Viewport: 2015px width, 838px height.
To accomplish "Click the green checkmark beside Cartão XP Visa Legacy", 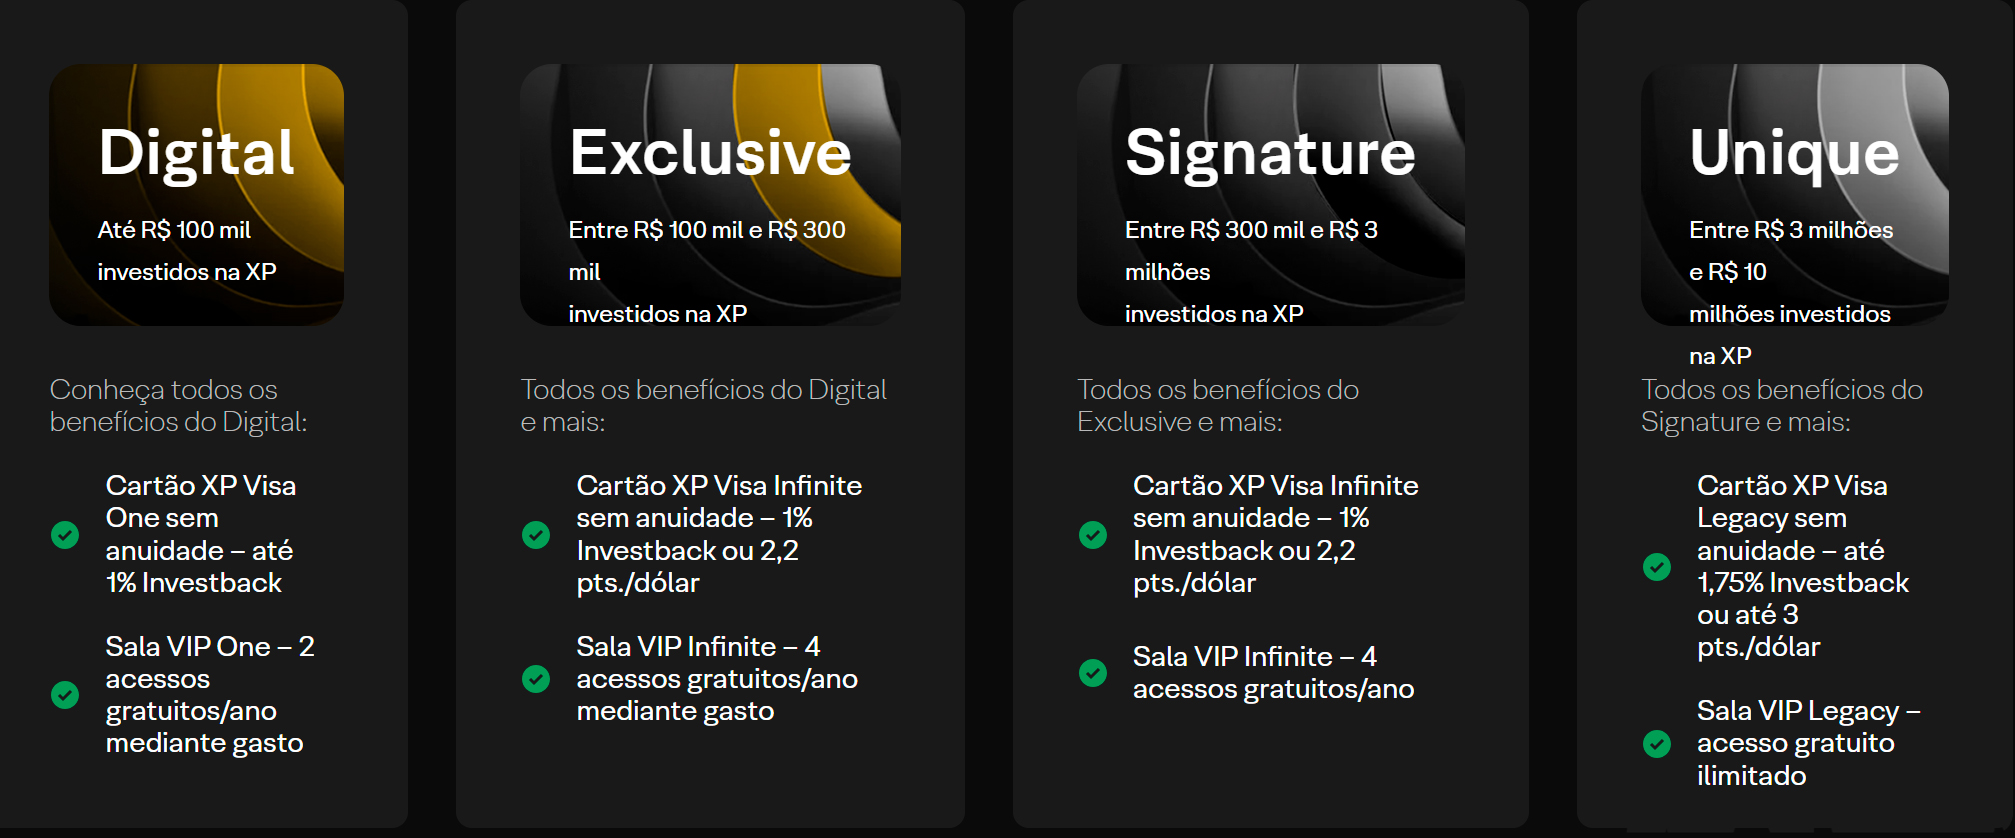I will tap(1657, 567).
